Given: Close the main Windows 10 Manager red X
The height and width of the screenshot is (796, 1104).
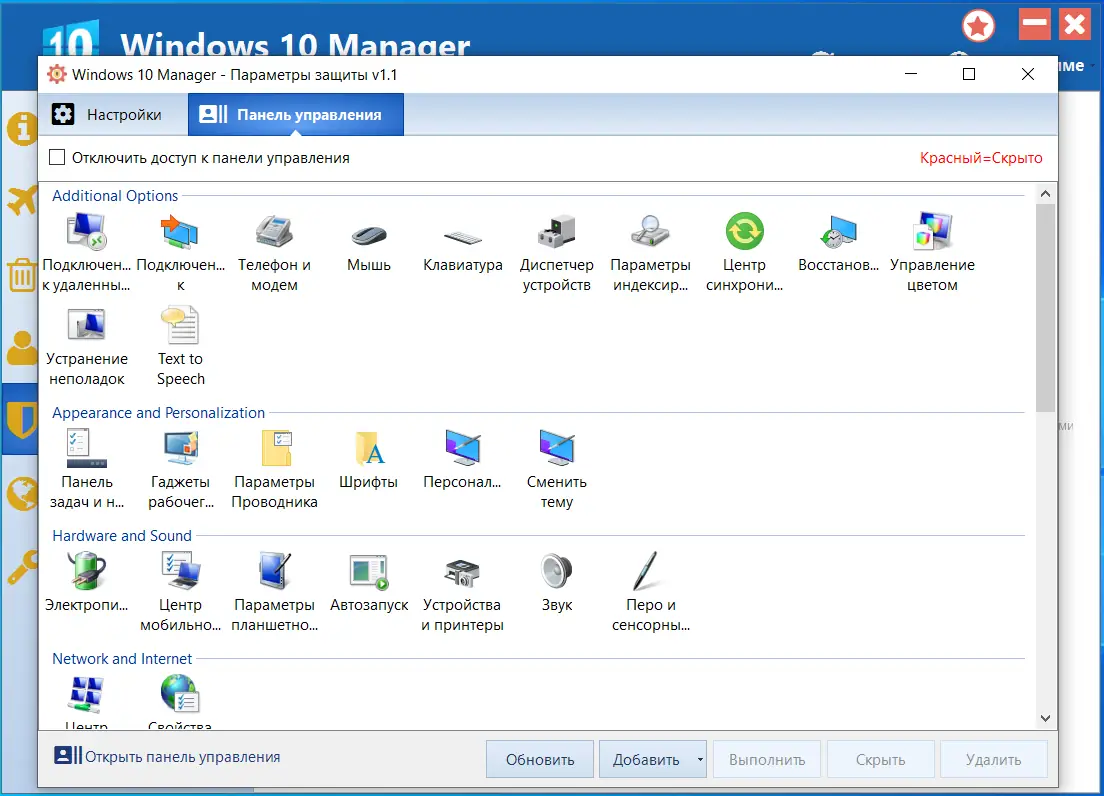Looking at the screenshot, I should point(1075,24).
